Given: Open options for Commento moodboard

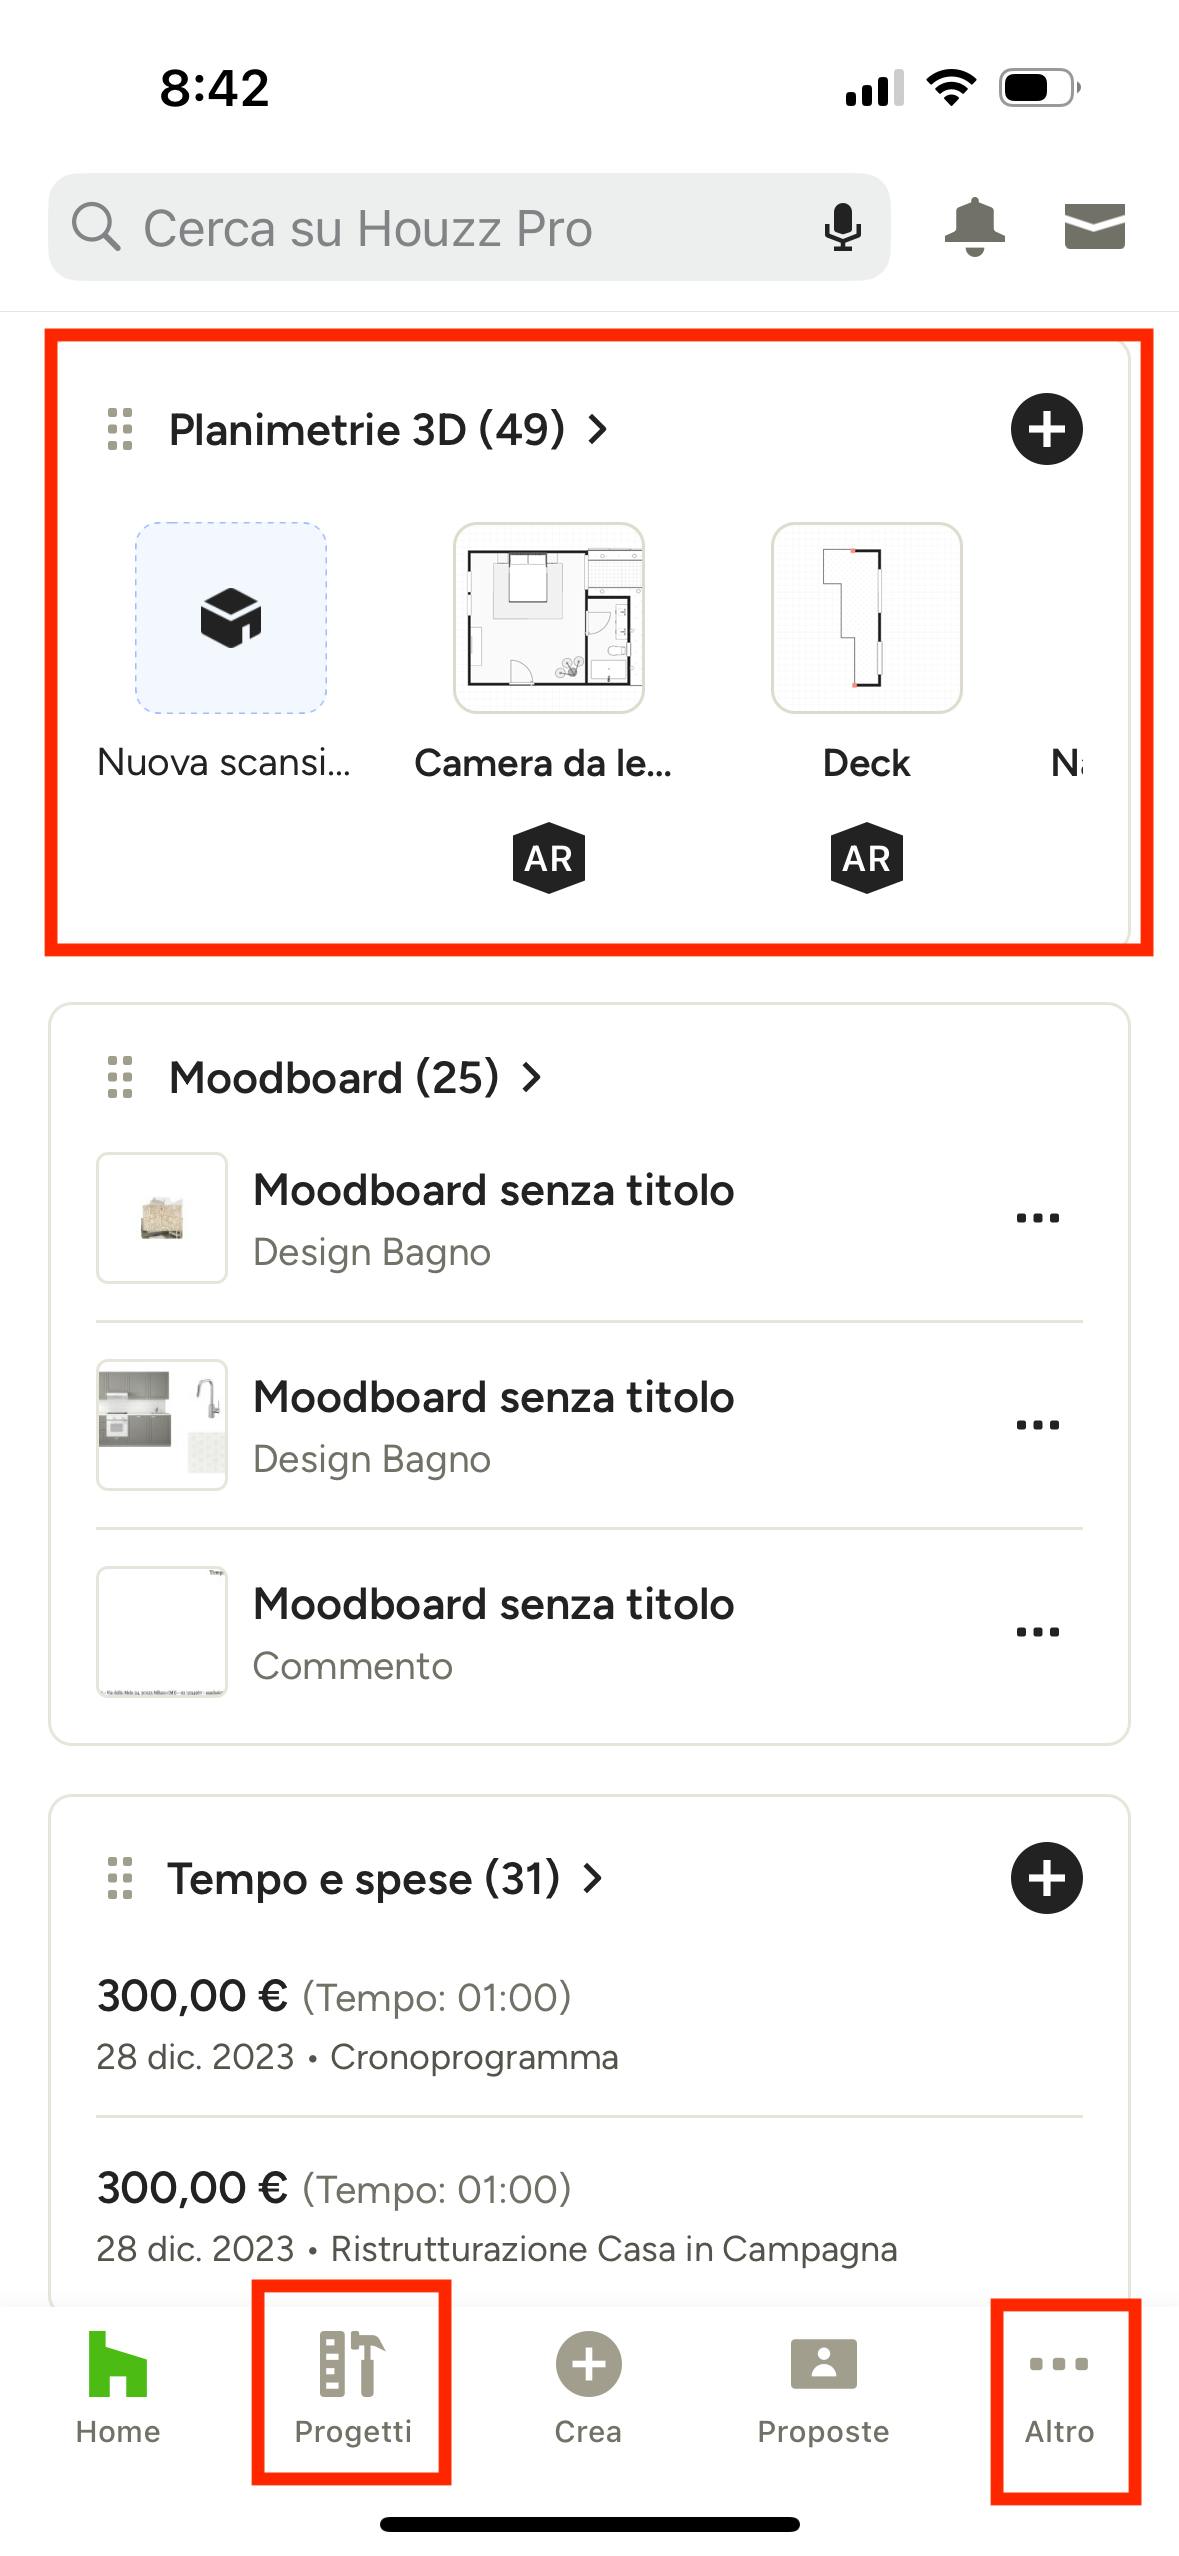Looking at the screenshot, I should [x=1037, y=1632].
